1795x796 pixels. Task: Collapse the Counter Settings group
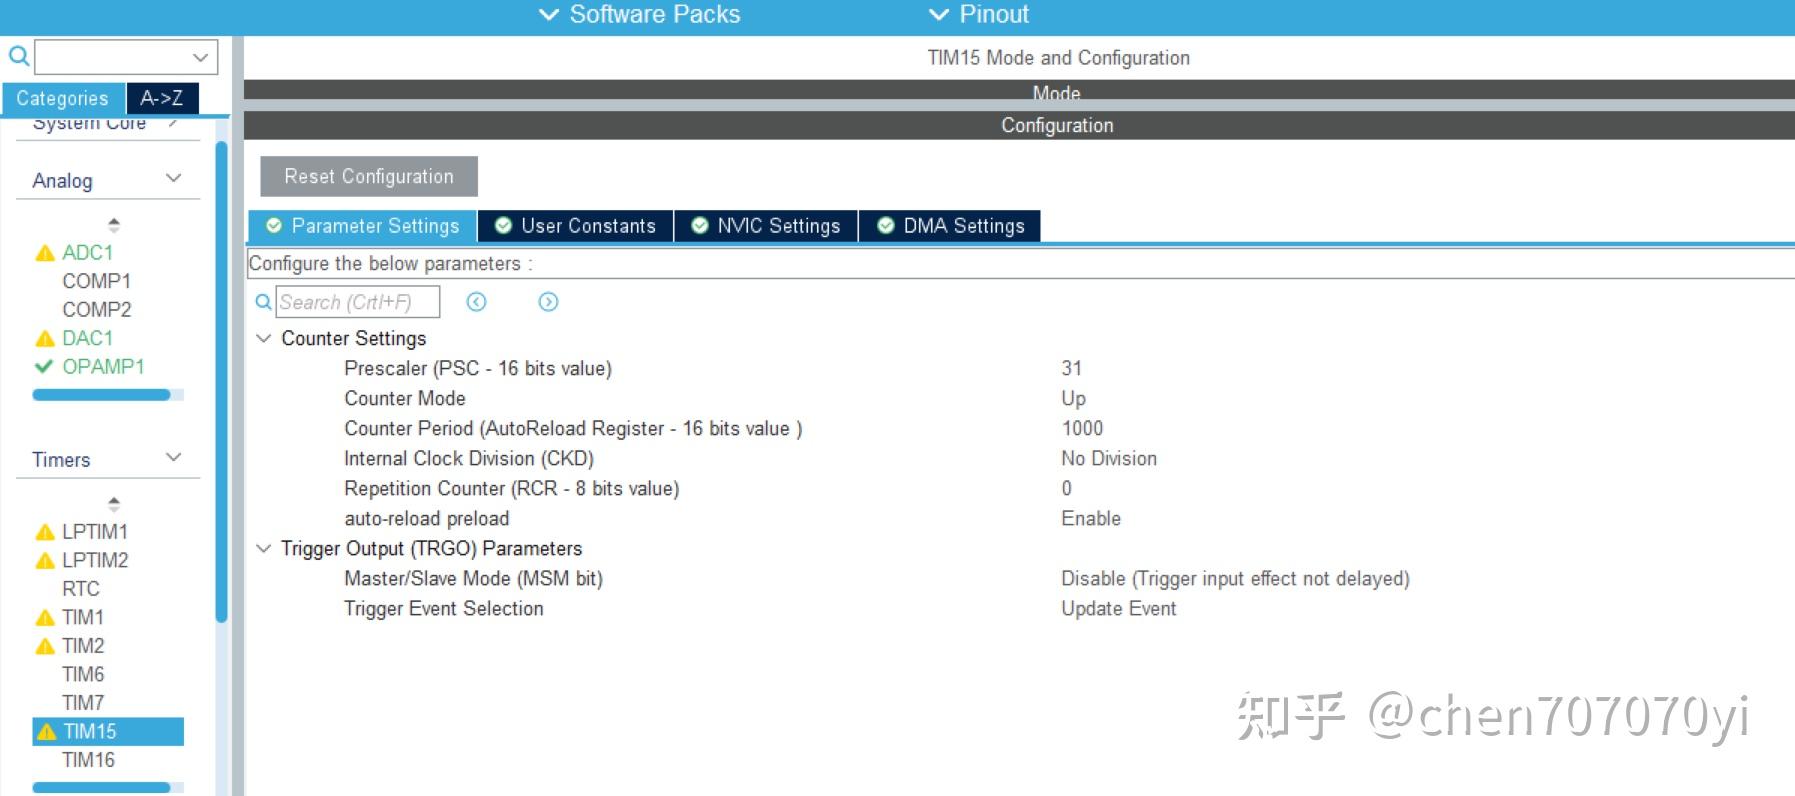coord(264,338)
